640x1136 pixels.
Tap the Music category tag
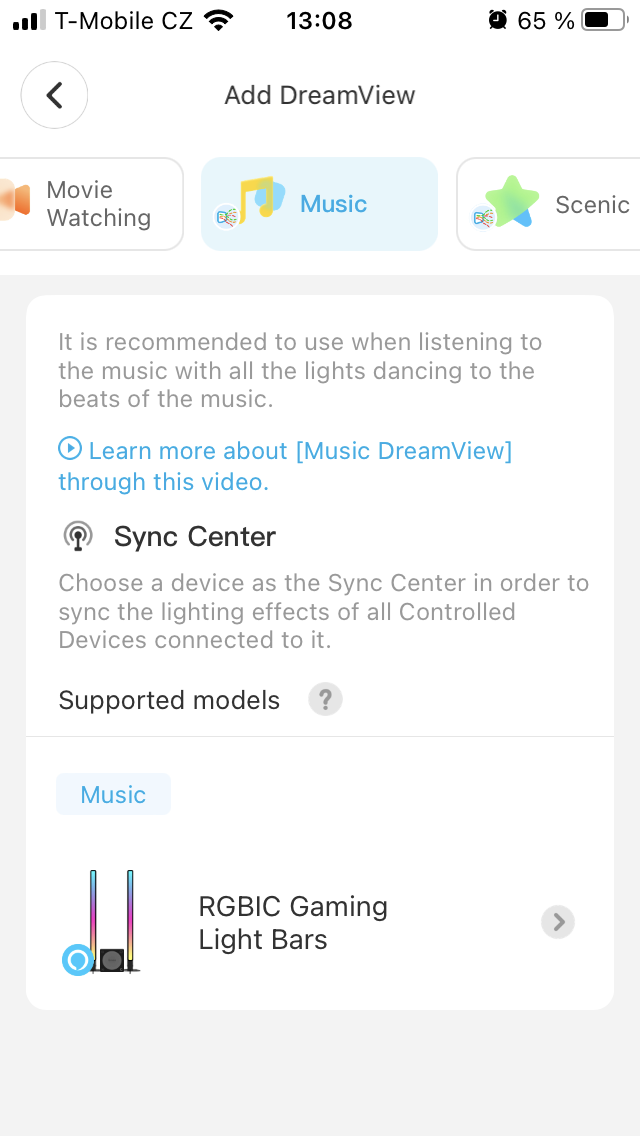113,795
